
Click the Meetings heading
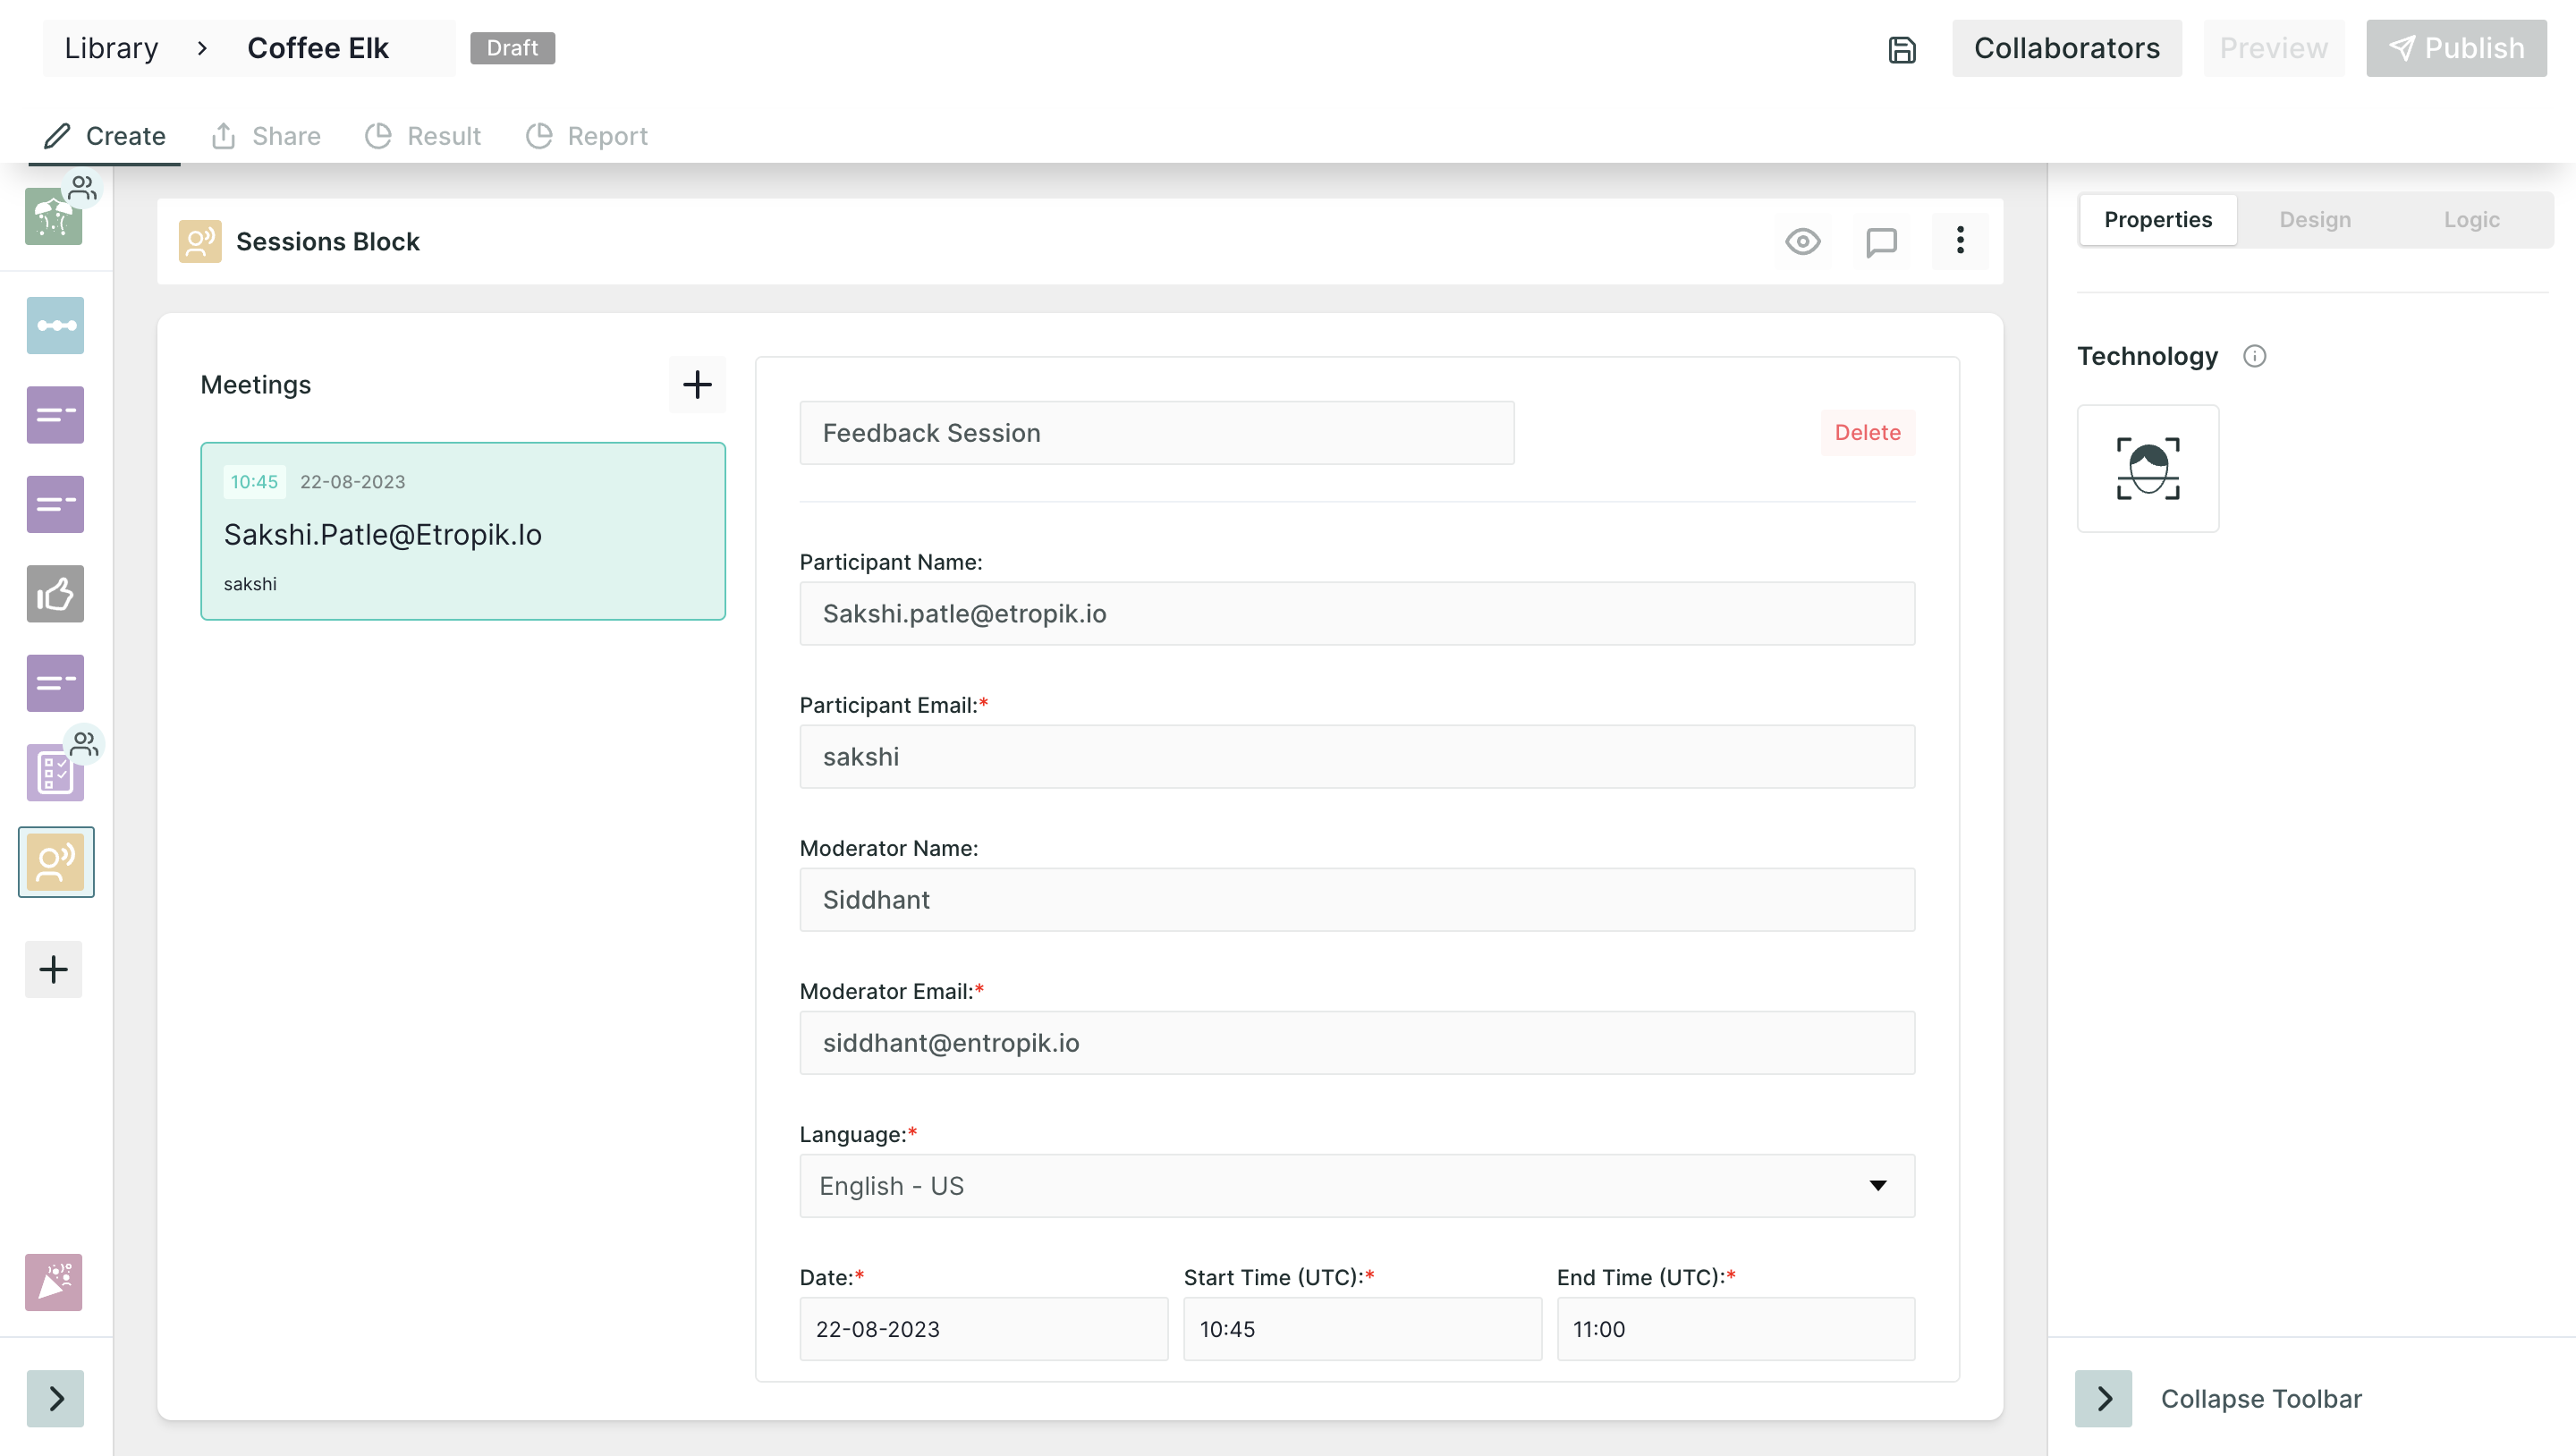tap(255, 385)
